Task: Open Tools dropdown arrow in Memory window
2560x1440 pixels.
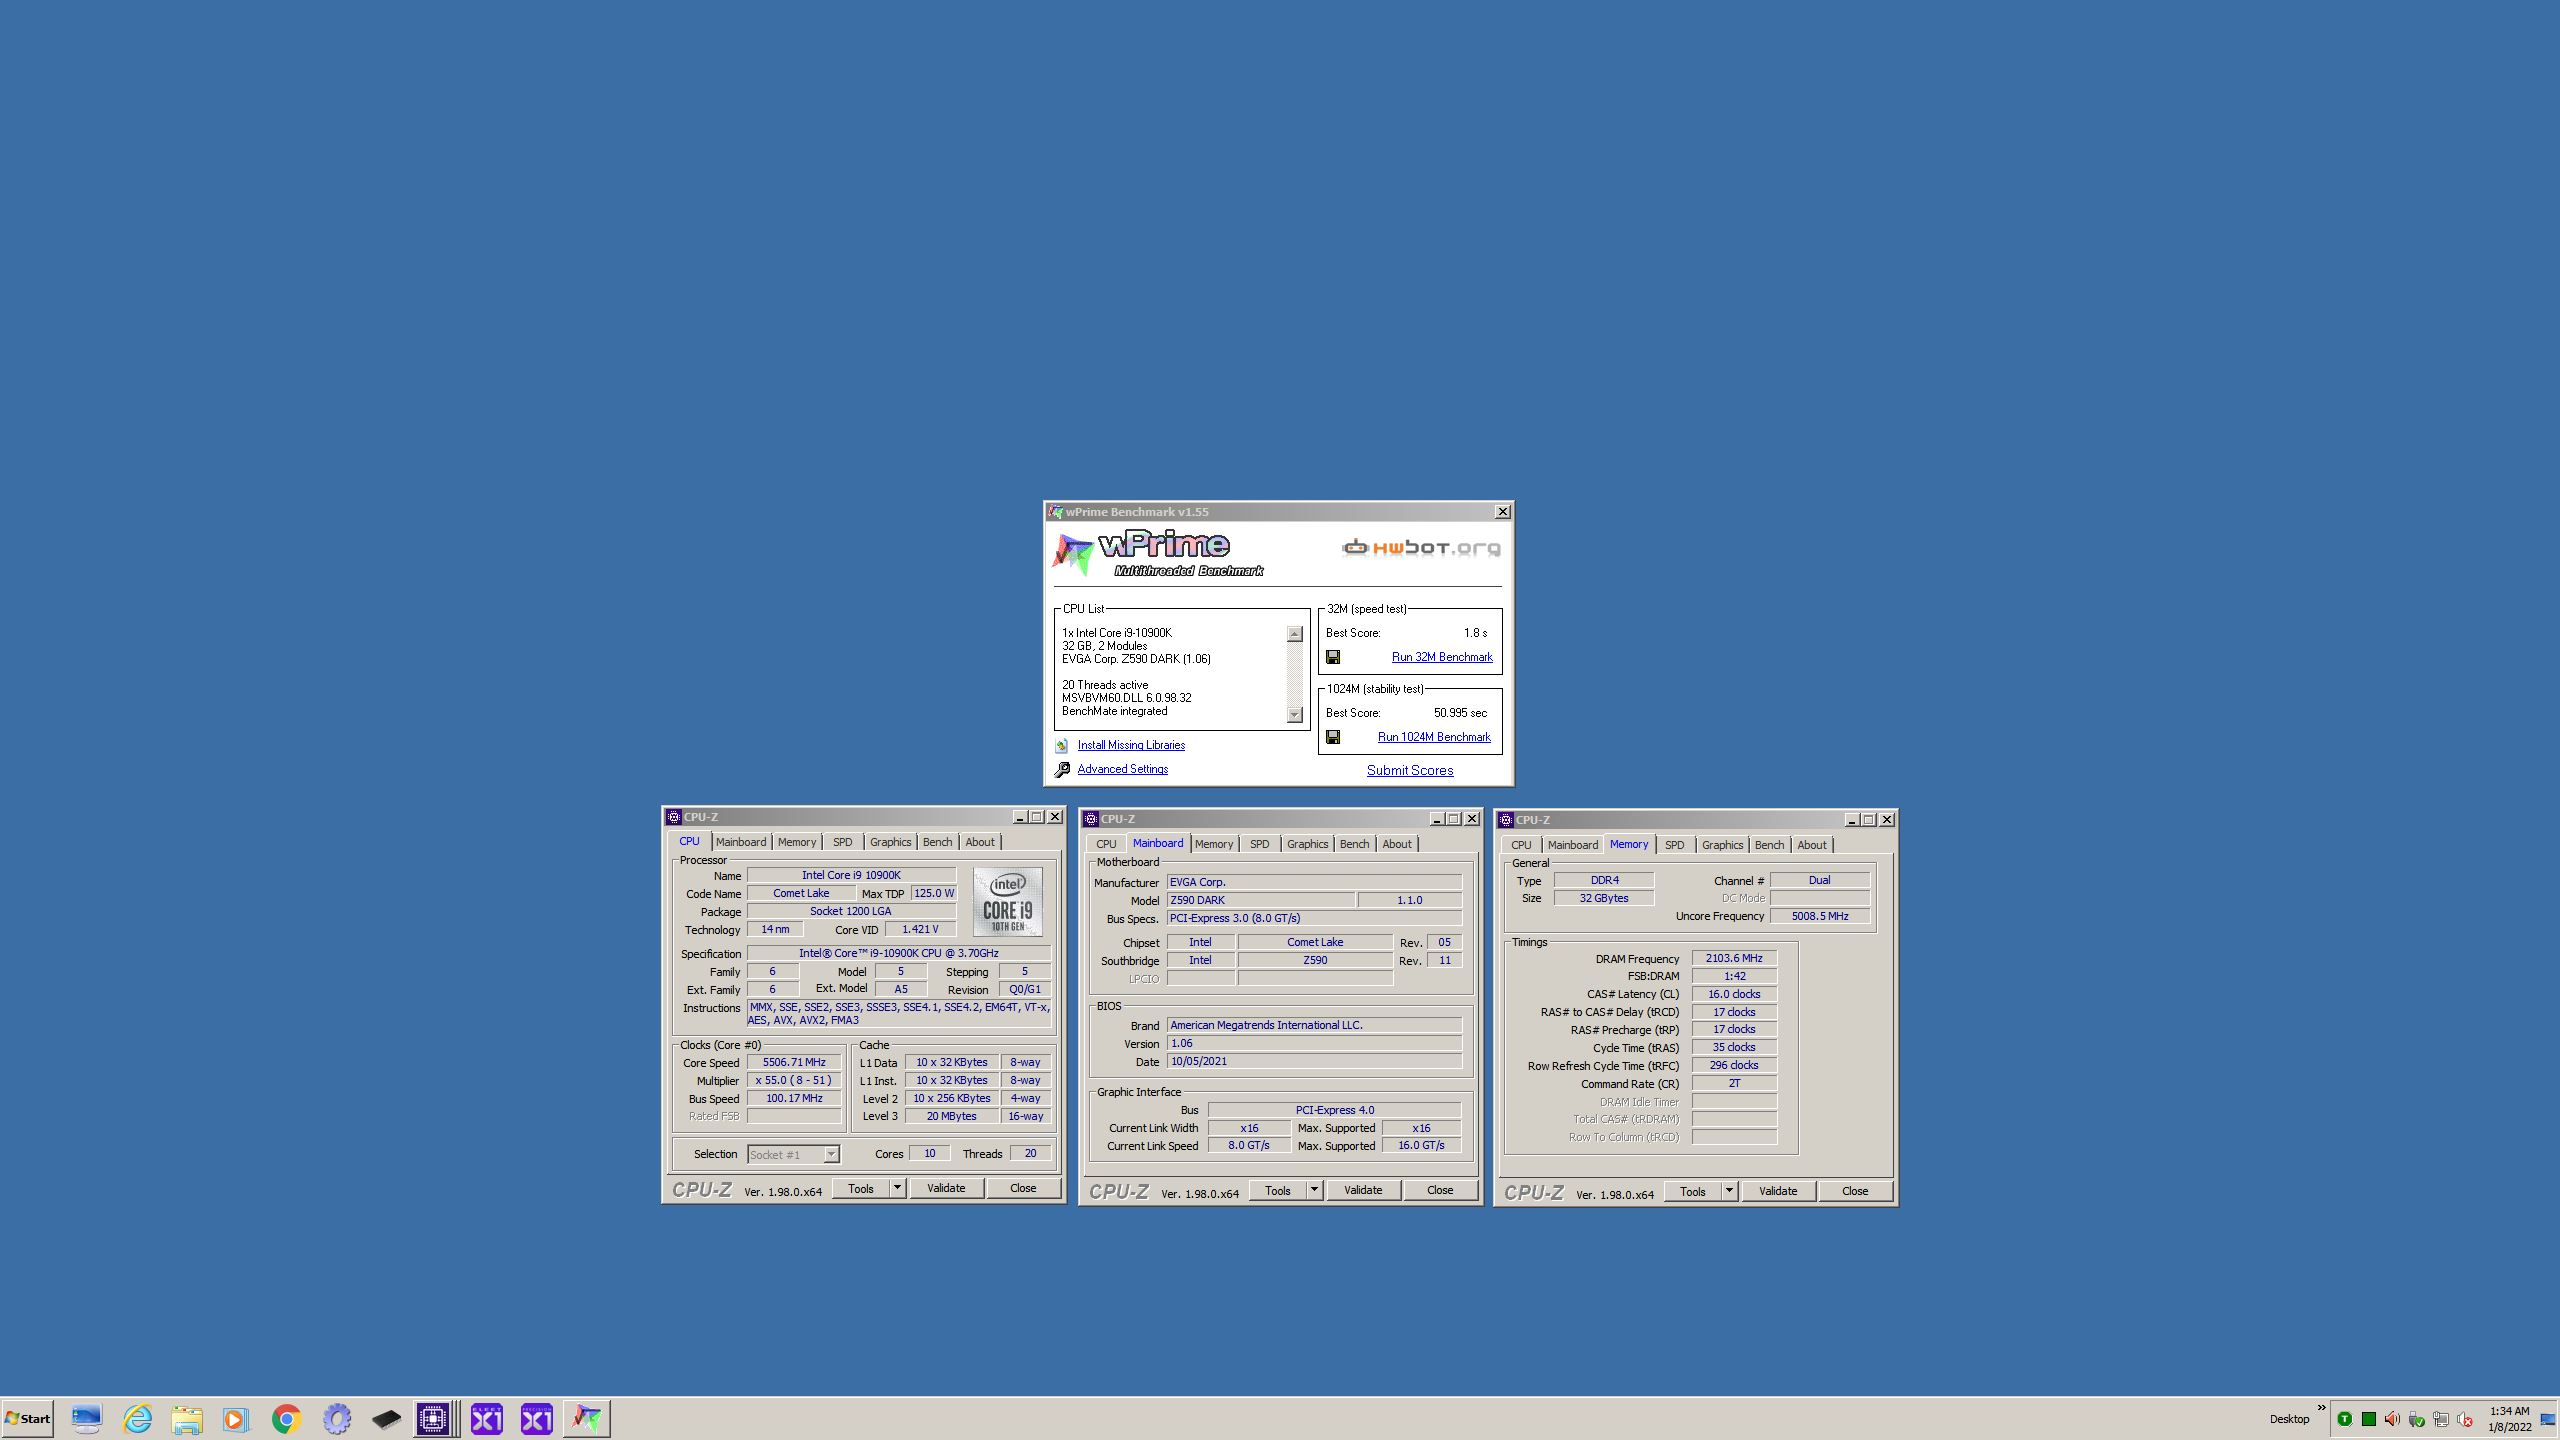Action: (1728, 1191)
